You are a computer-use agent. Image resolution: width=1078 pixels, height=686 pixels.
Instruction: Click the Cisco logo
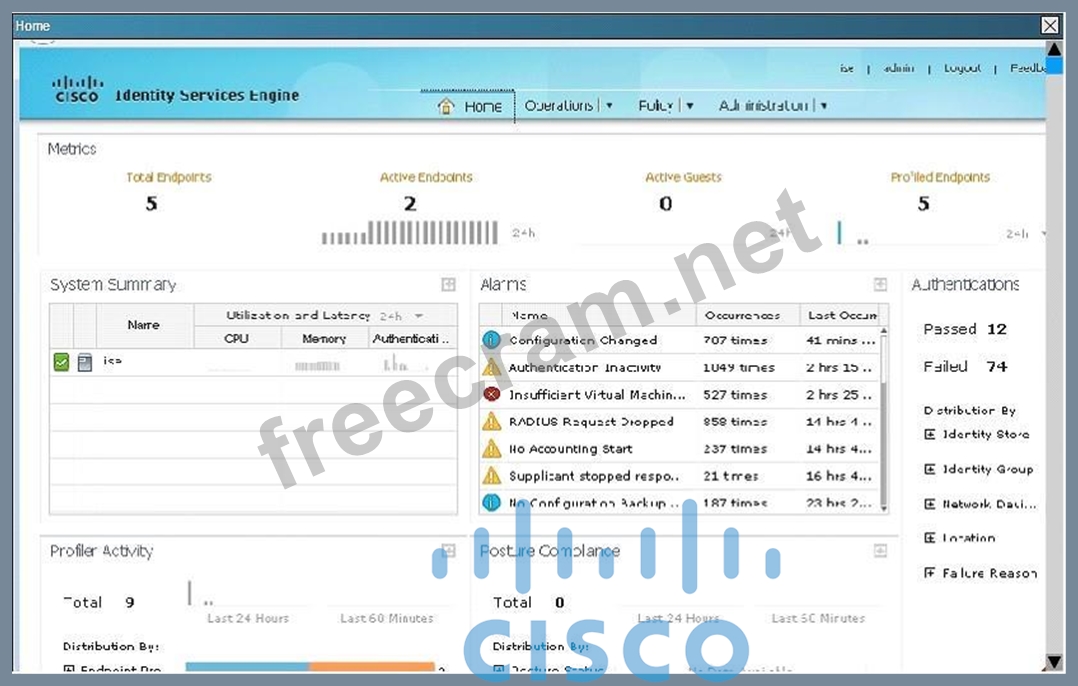76,90
